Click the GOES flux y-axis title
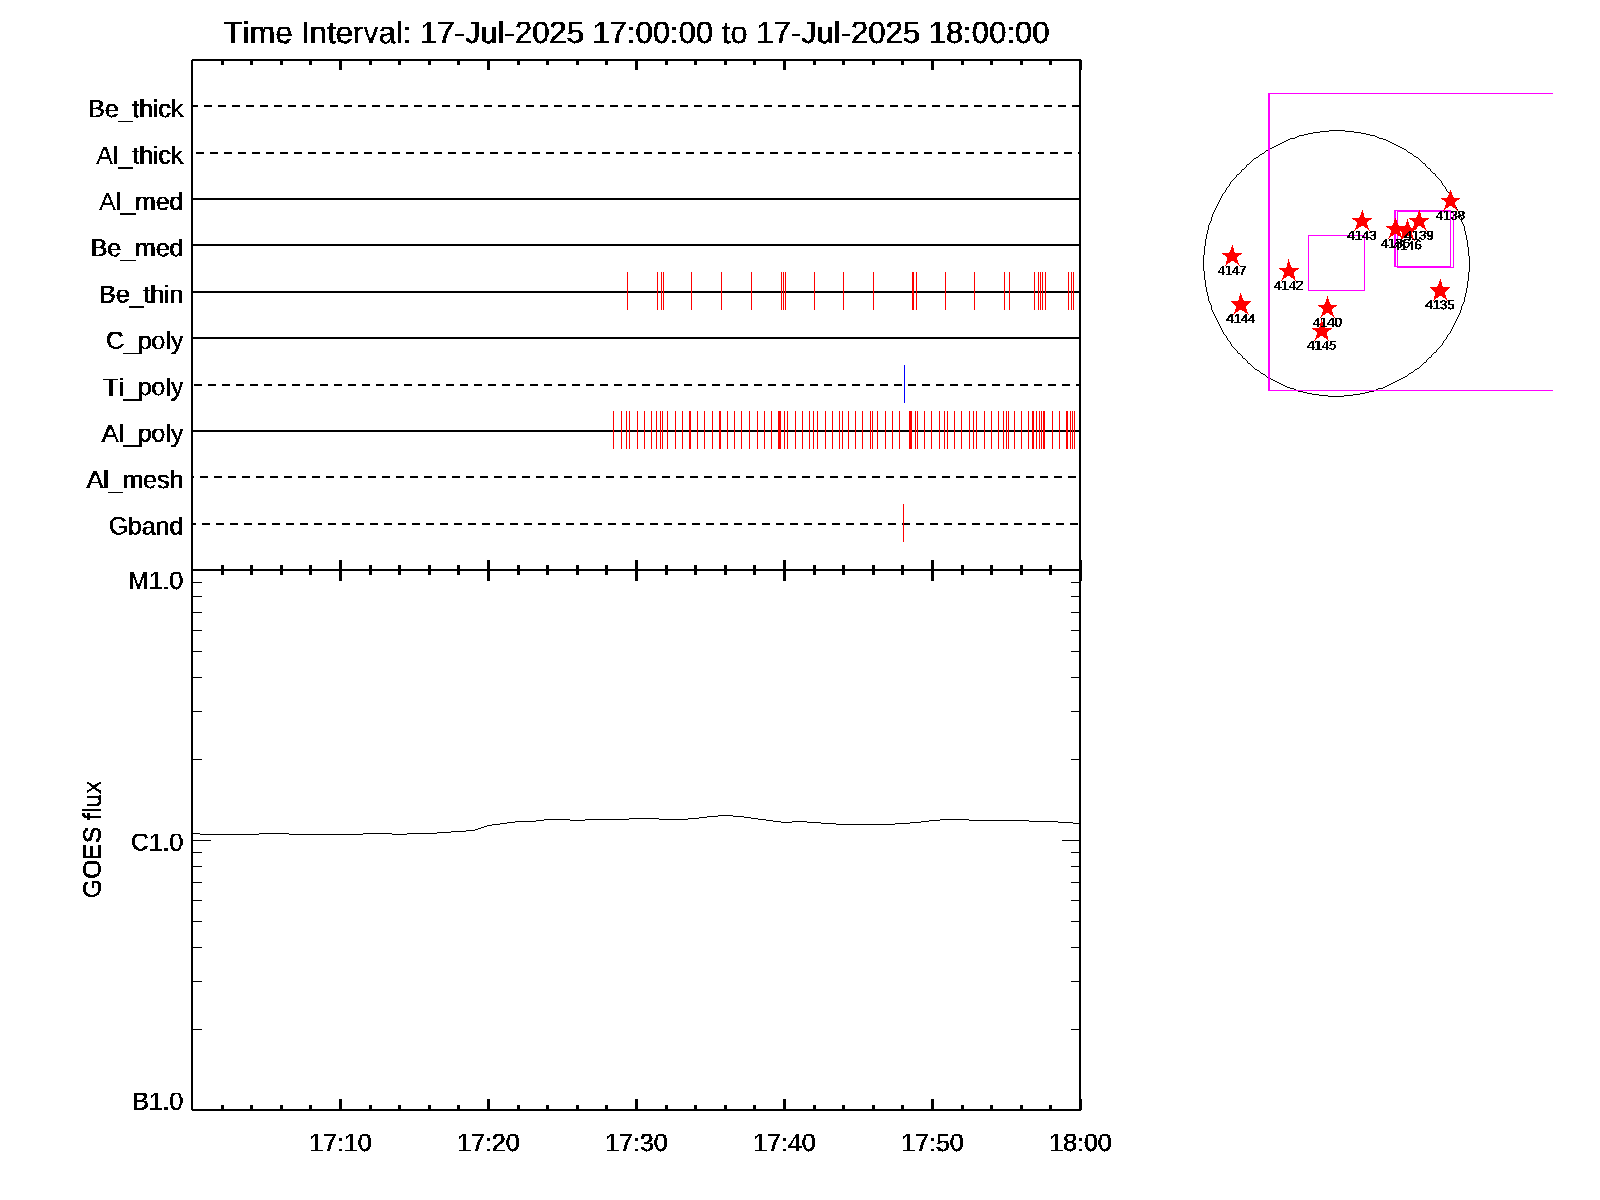 click(x=92, y=839)
